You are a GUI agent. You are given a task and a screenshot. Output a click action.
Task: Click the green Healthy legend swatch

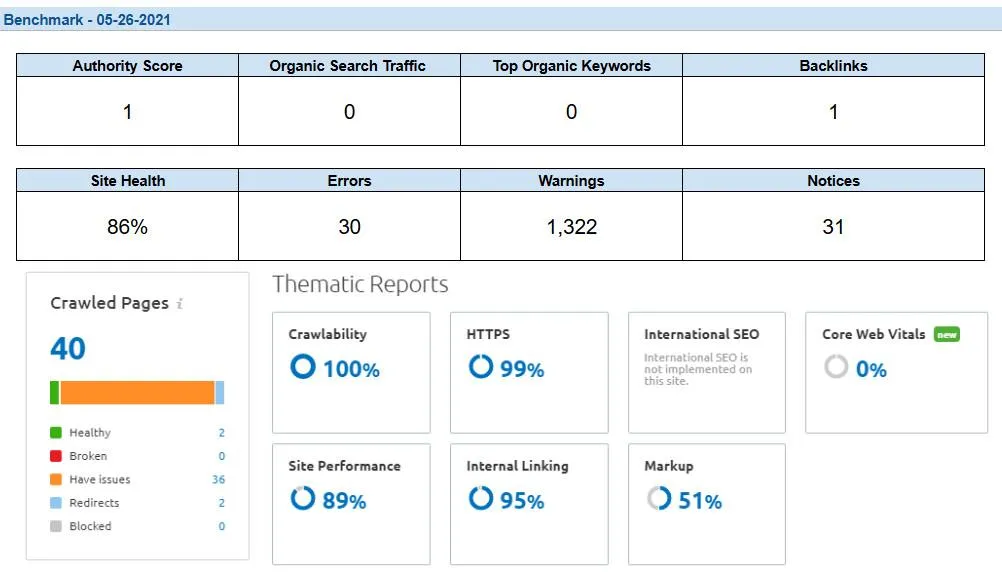[56, 433]
